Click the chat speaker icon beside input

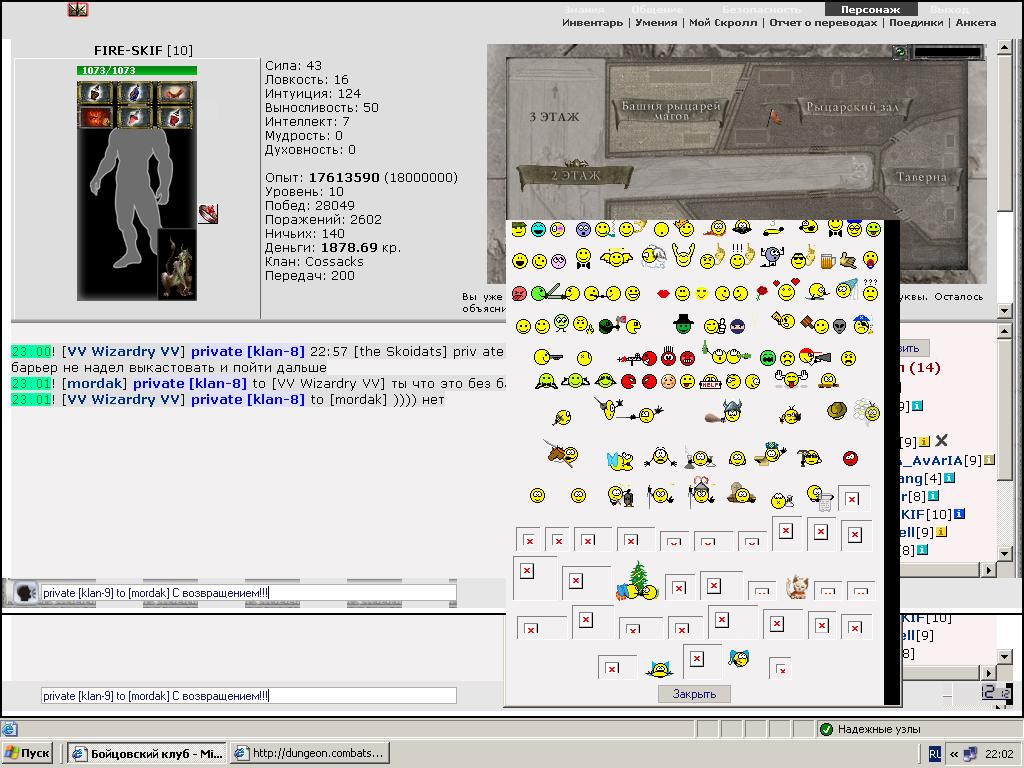click(25, 592)
